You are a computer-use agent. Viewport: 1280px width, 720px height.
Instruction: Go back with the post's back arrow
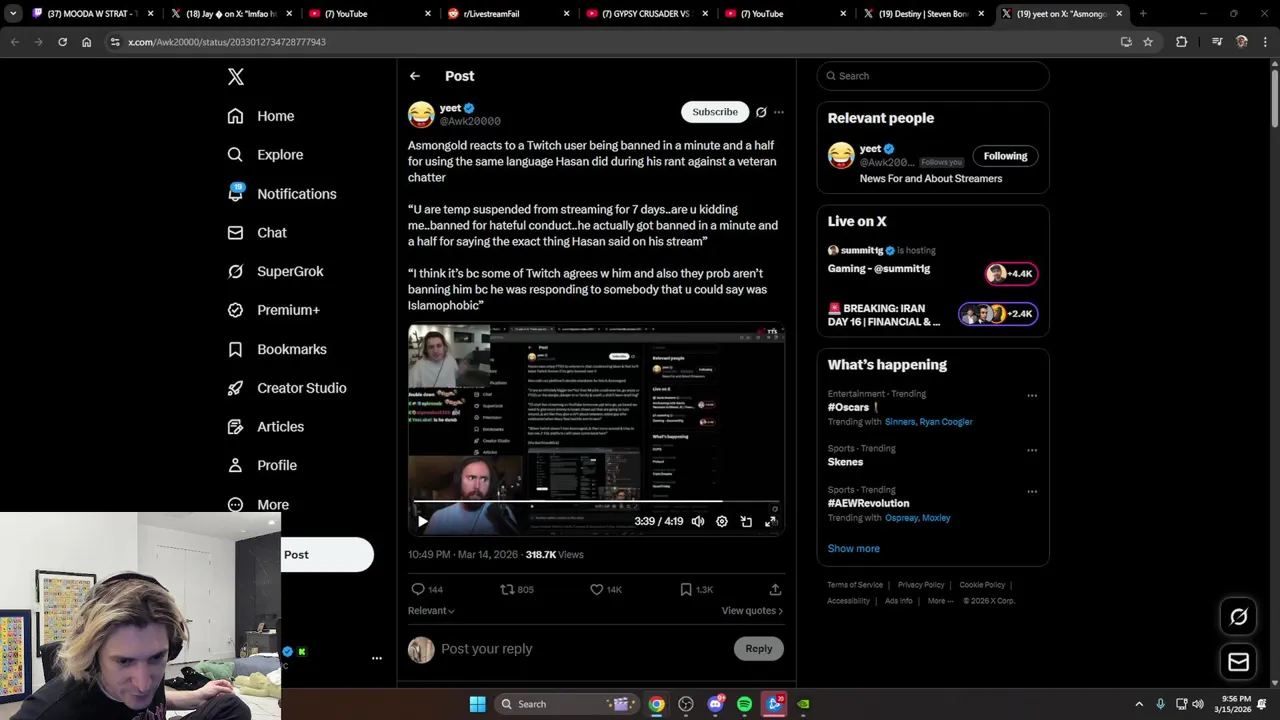click(x=415, y=76)
